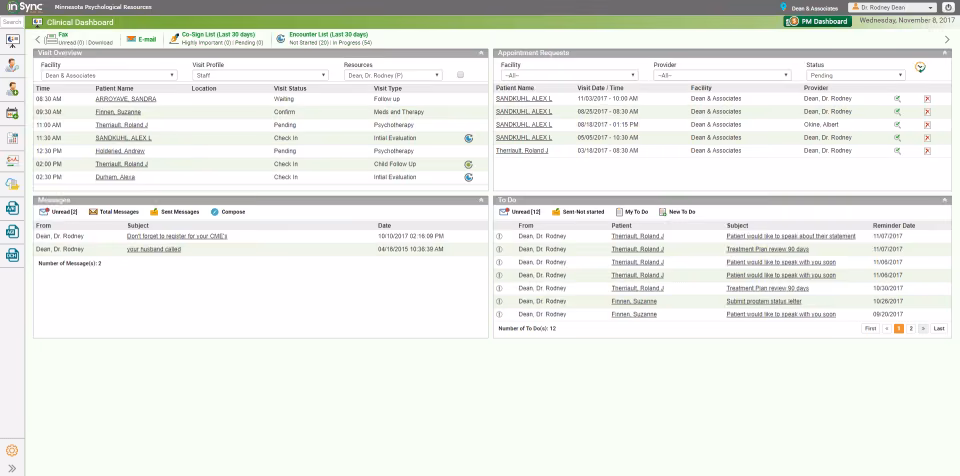The image size is (960, 476).
Task: Open encounter icon for Durheim 02:30 PM visit
Action: coord(469,178)
